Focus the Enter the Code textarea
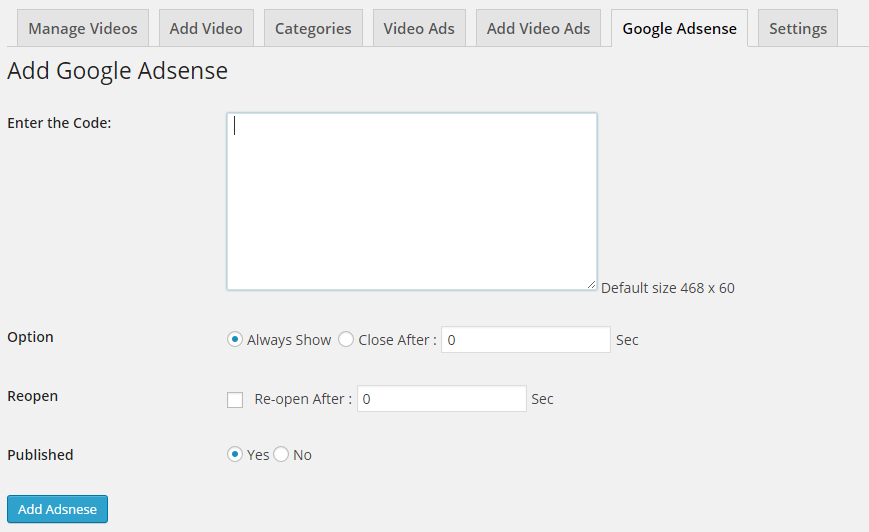The height and width of the screenshot is (532, 869). pos(412,201)
